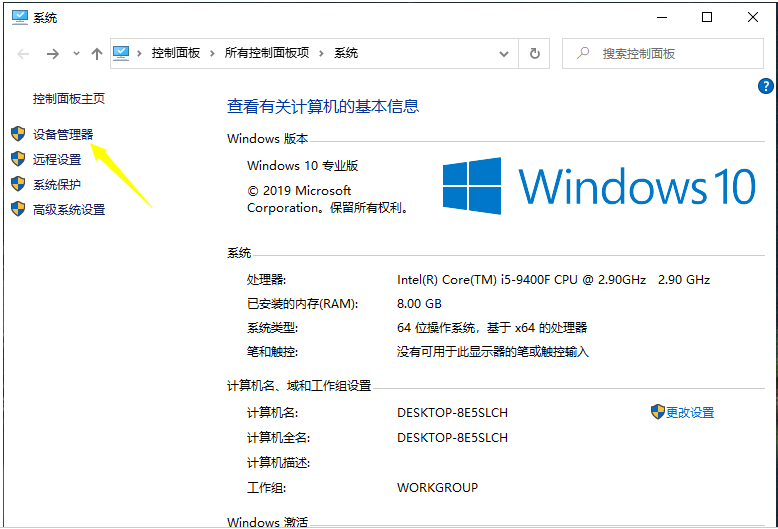Screen dimensions: 778x529
Task: Click the Forward navigation arrow
Action: pos(52,53)
